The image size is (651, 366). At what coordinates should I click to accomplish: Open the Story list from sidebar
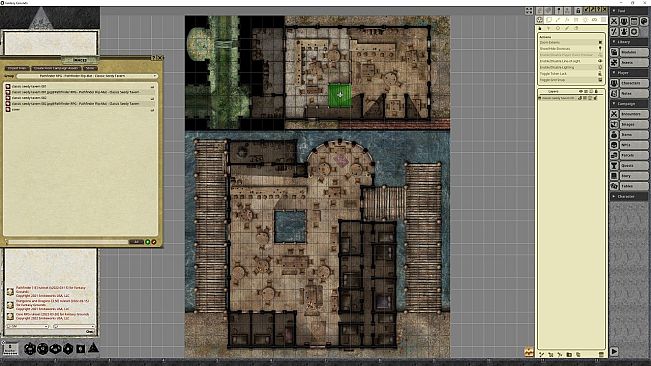point(634,176)
